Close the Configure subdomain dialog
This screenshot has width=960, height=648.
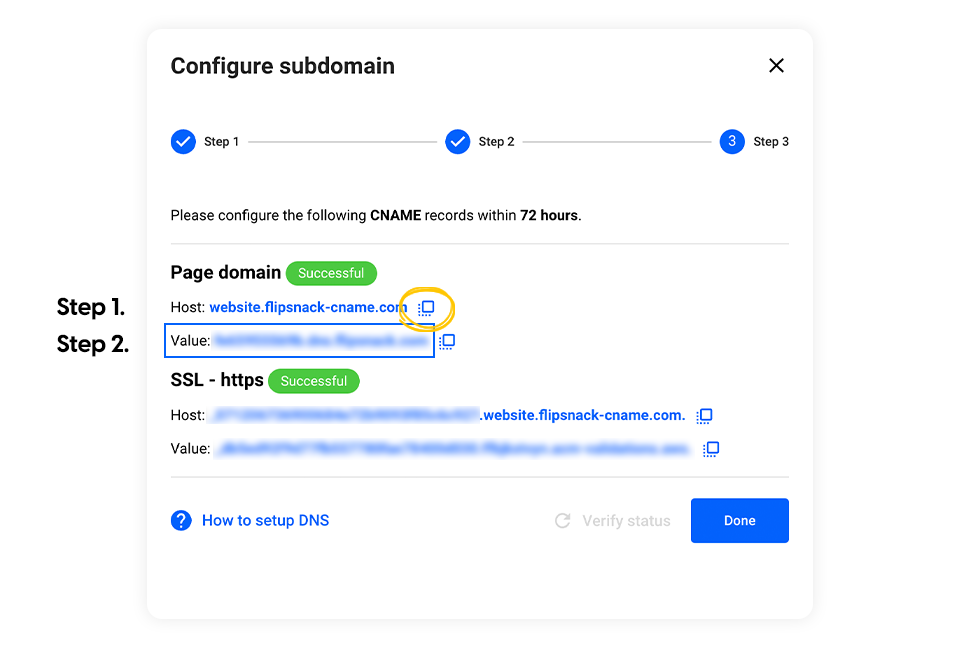tap(776, 65)
